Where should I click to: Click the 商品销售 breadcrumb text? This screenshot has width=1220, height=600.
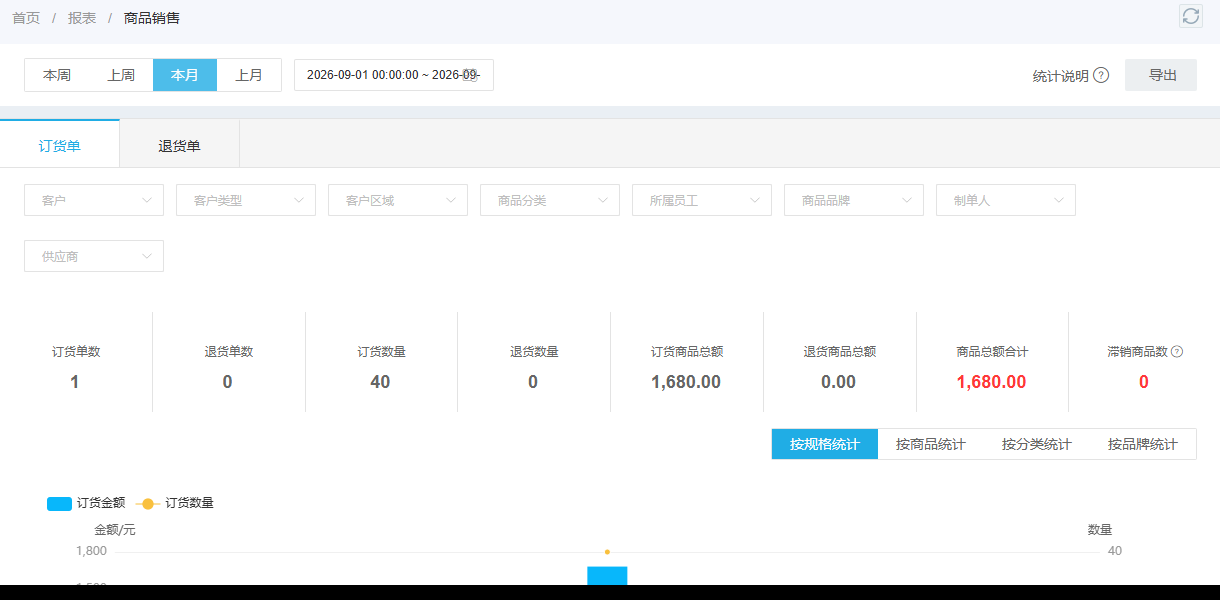[152, 18]
